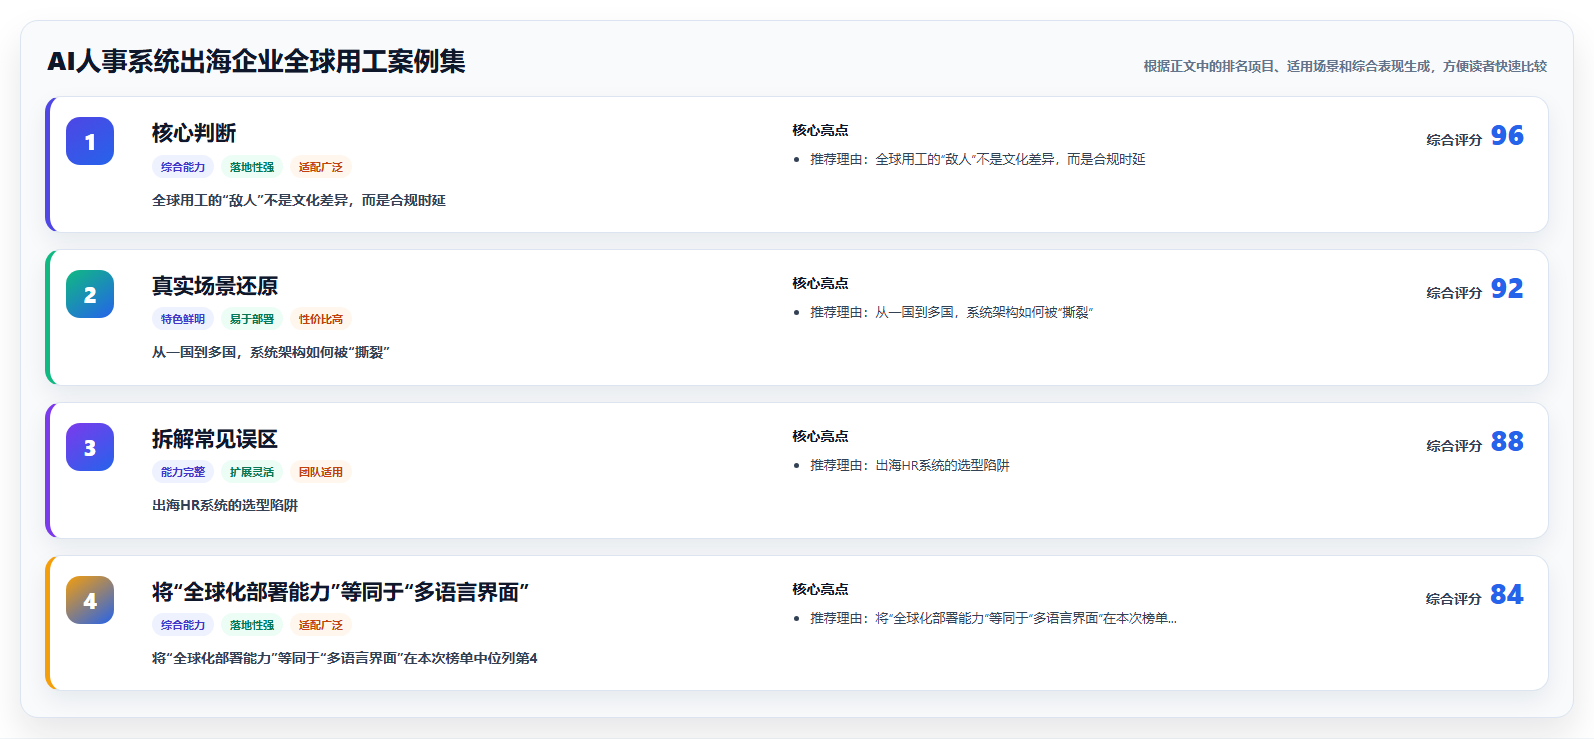Click 核心亮点 heading in the 真实场景还原 card
1594x739 pixels.
pyautogui.click(x=820, y=283)
